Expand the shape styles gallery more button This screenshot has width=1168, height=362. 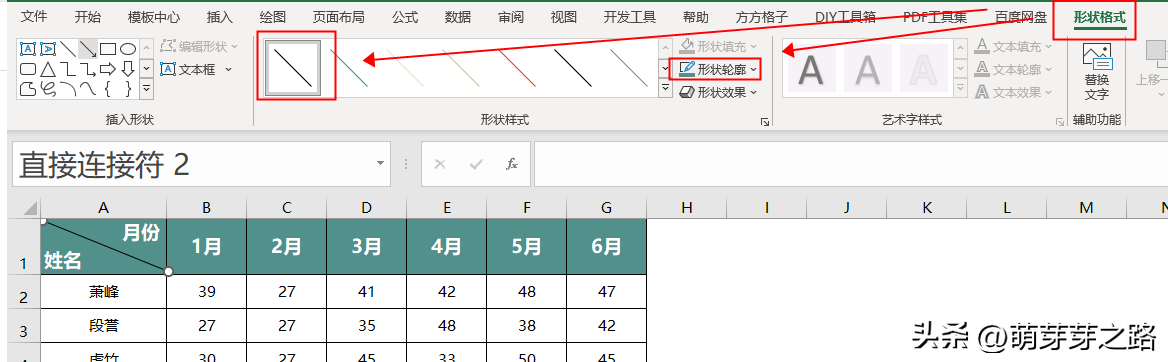pyautogui.click(x=666, y=89)
